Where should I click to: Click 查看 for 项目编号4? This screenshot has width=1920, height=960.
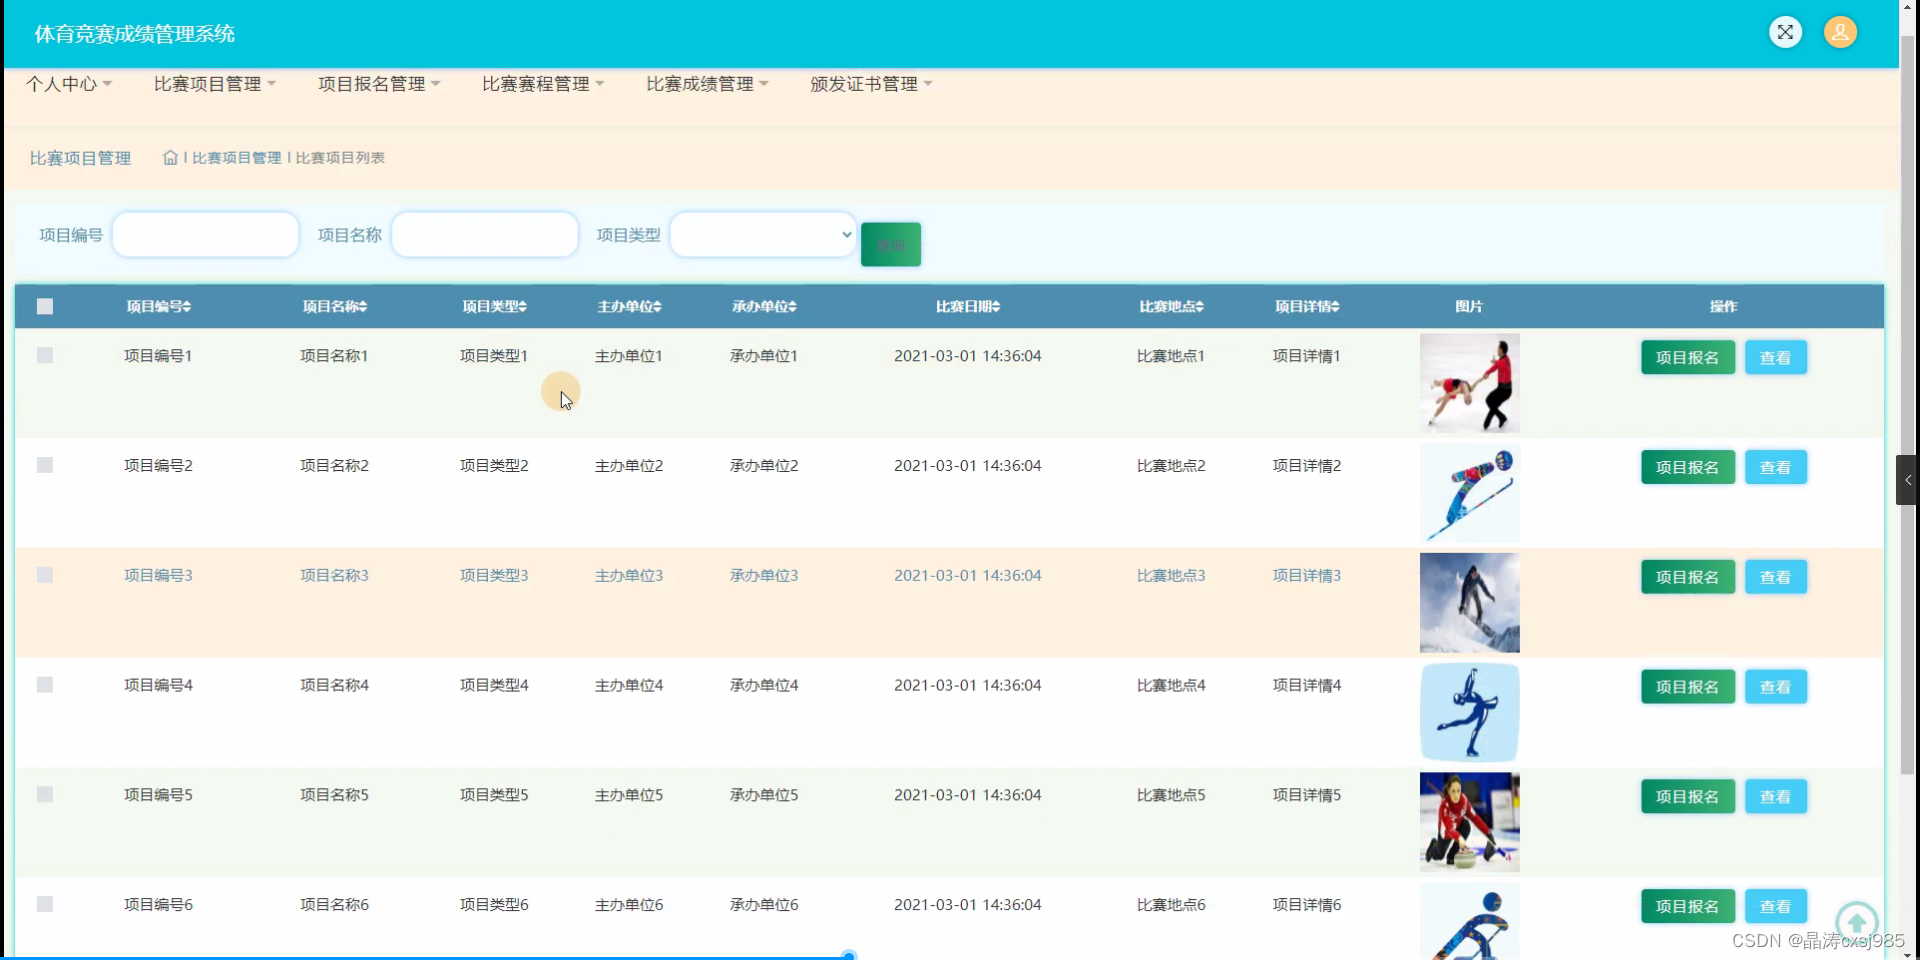click(x=1776, y=688)
